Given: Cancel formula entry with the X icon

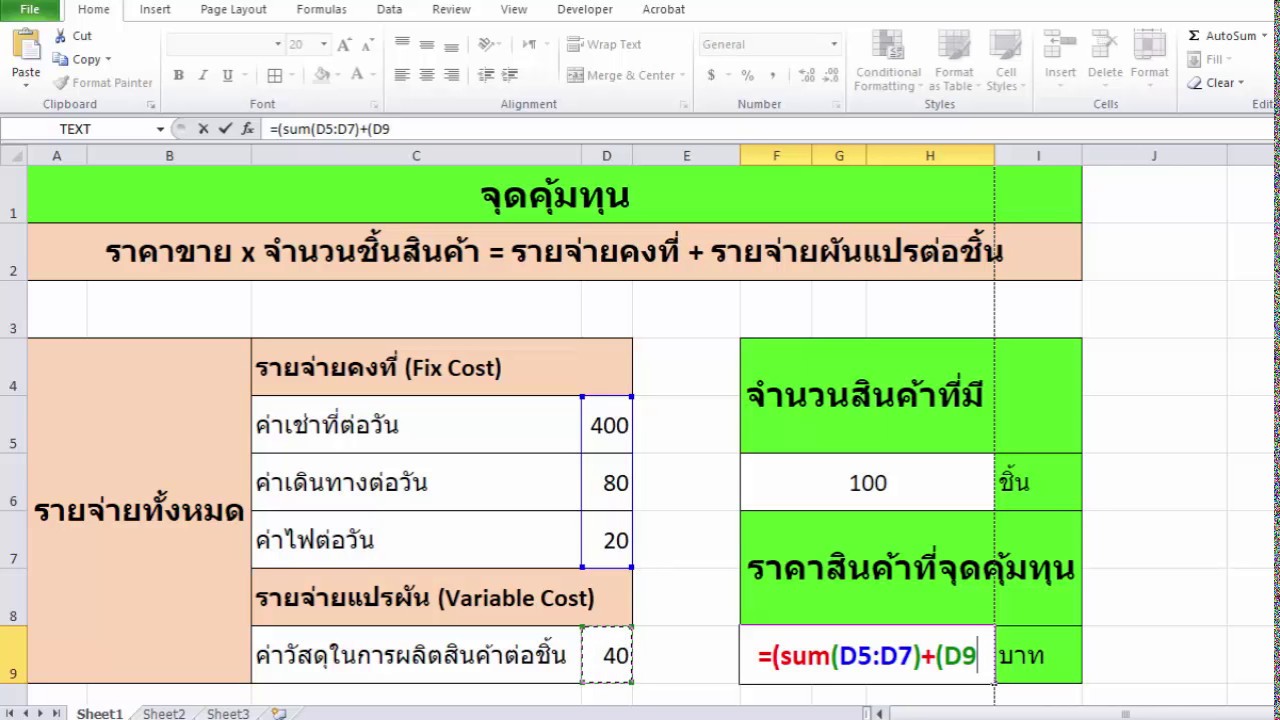Looking at the screenshot, I should pyautogui.click(x=203, y=128).
